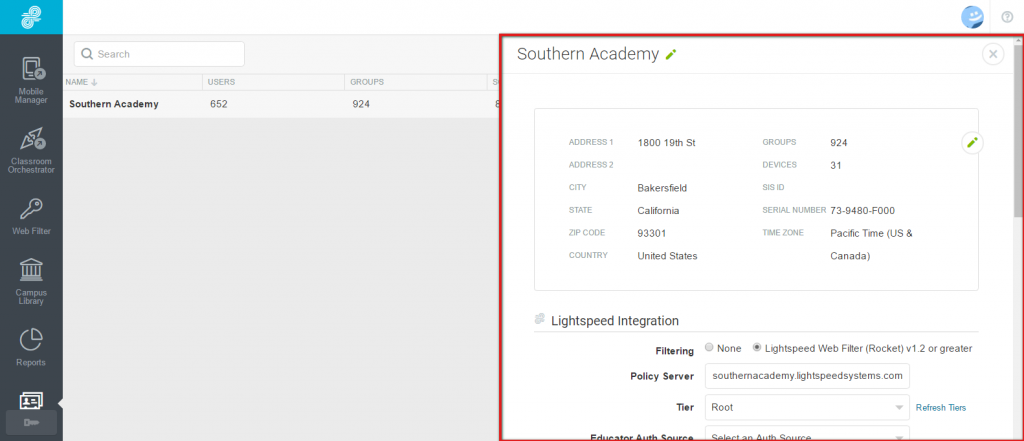This screenshot has height=441, width=1024.
Task: Click groups value 924 in table
Action: (x=360, y=104)
